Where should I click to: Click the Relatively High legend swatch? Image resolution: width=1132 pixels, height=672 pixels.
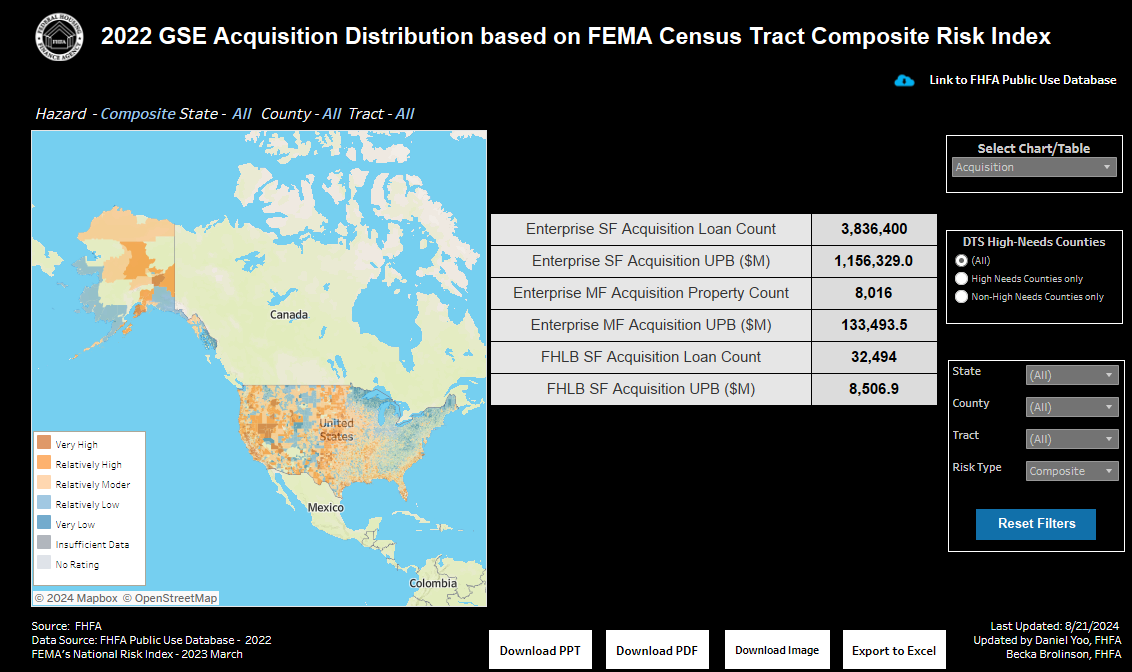[x=44, y=462]
